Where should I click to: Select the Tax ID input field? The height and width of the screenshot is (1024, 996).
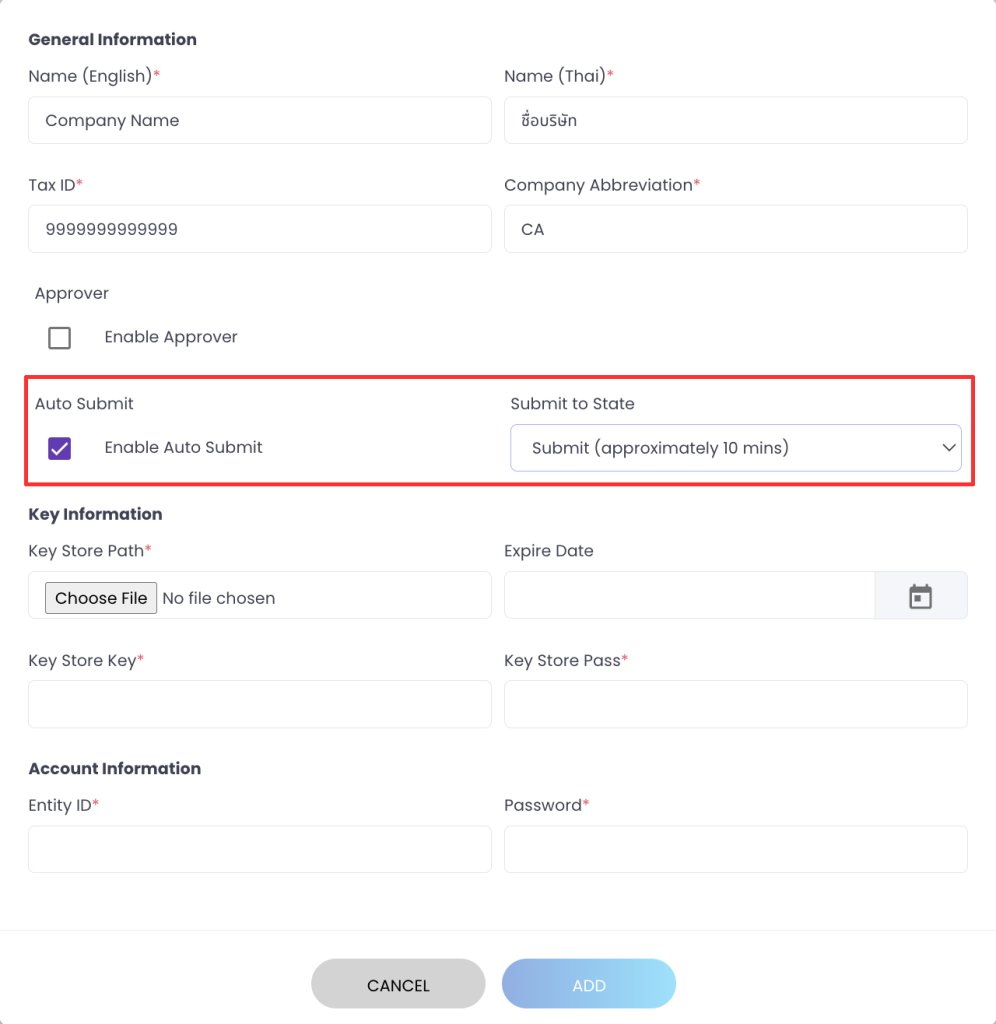click(x=260, y=229)
